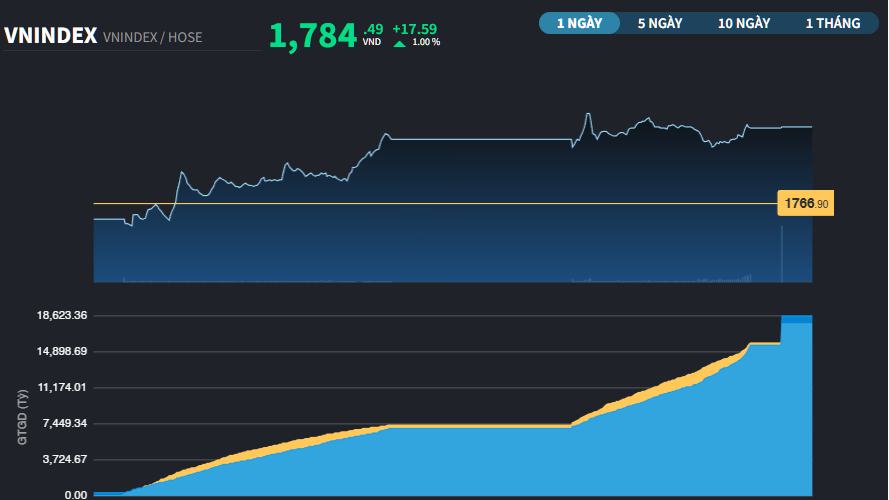Open the 1 THÁNG range tab
889x500 pixels.
tap(833, 23)
